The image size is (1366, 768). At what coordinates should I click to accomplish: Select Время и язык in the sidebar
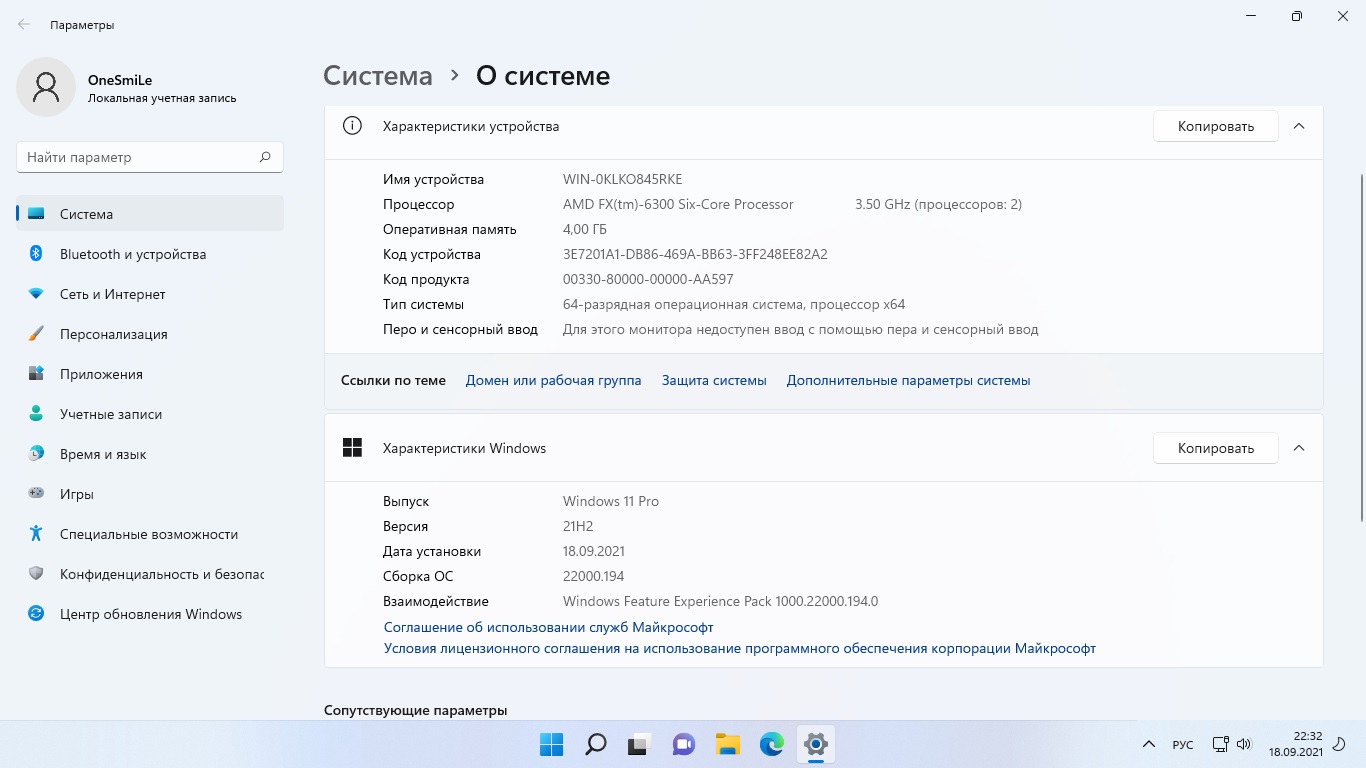tap(150, 454)
